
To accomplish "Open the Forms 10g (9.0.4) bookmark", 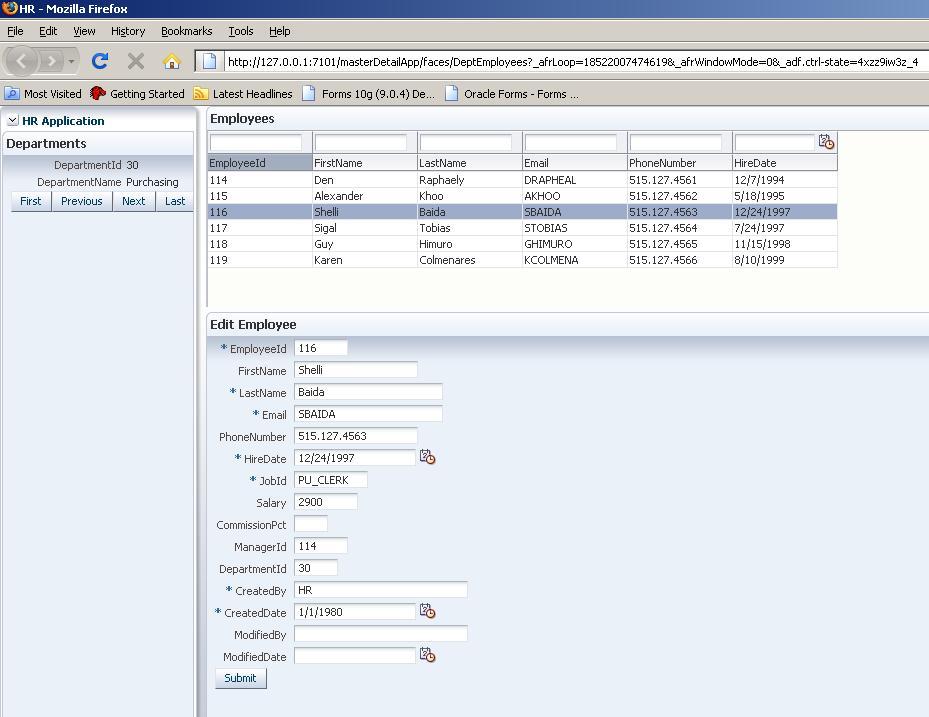I will [x=369, y=94].
